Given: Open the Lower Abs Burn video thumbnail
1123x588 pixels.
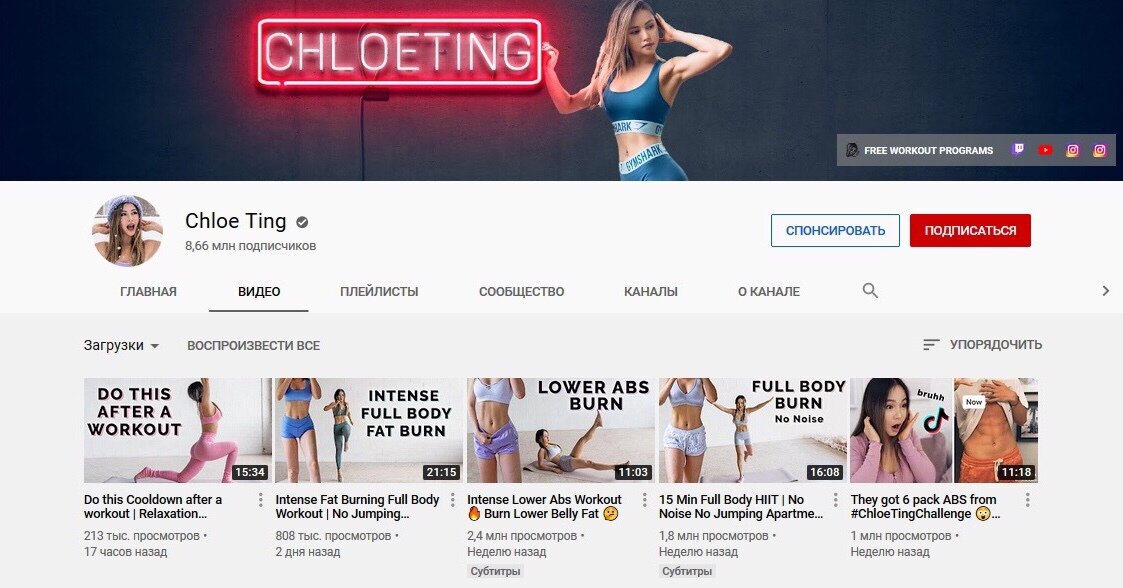Looking at the screenshot, I should click(x=560, y=430).
